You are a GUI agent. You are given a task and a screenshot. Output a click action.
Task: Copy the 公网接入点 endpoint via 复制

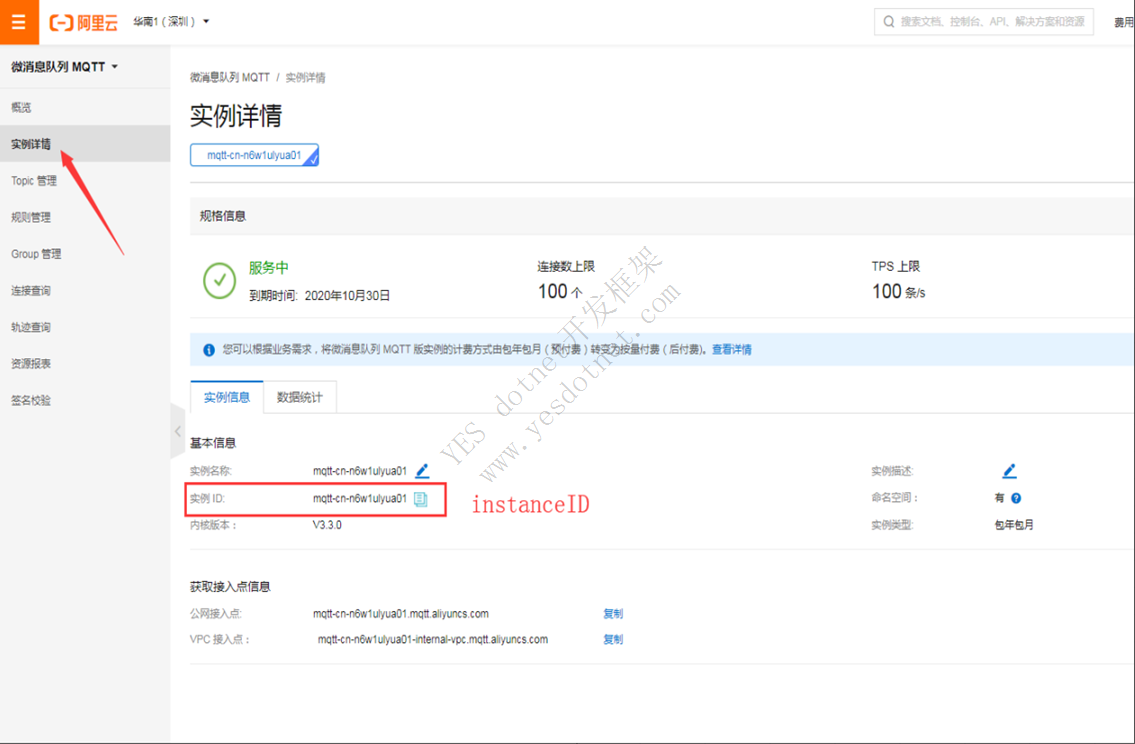[613, 614]
